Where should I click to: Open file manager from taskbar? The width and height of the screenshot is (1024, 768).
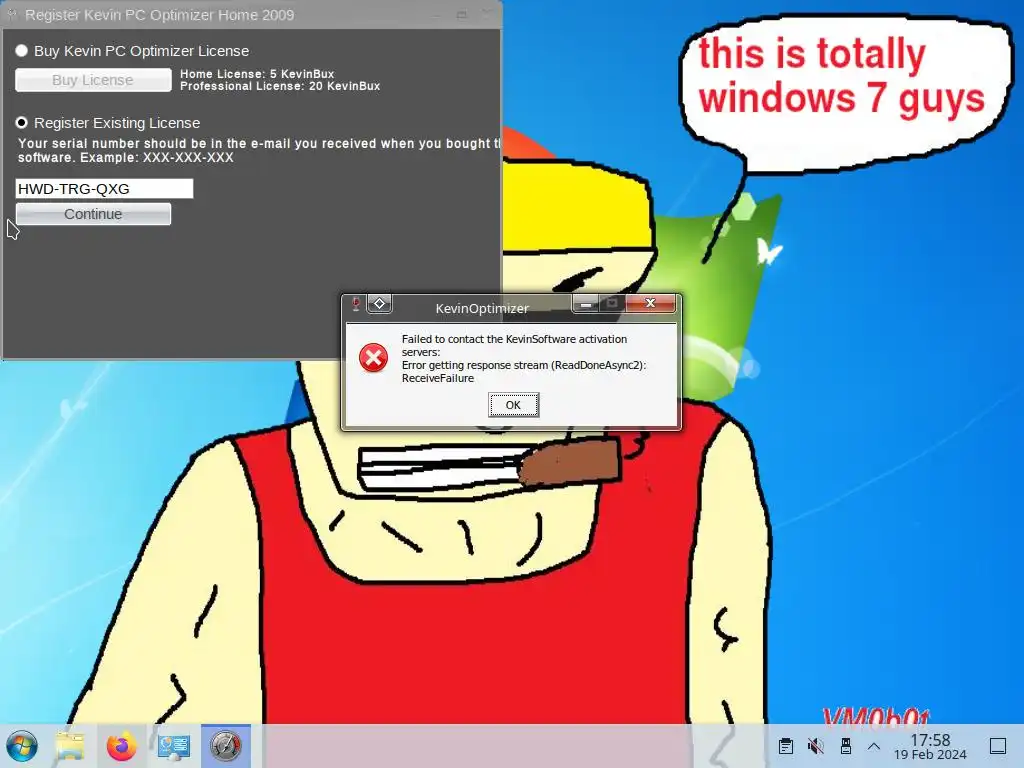(x=70, y=746)
